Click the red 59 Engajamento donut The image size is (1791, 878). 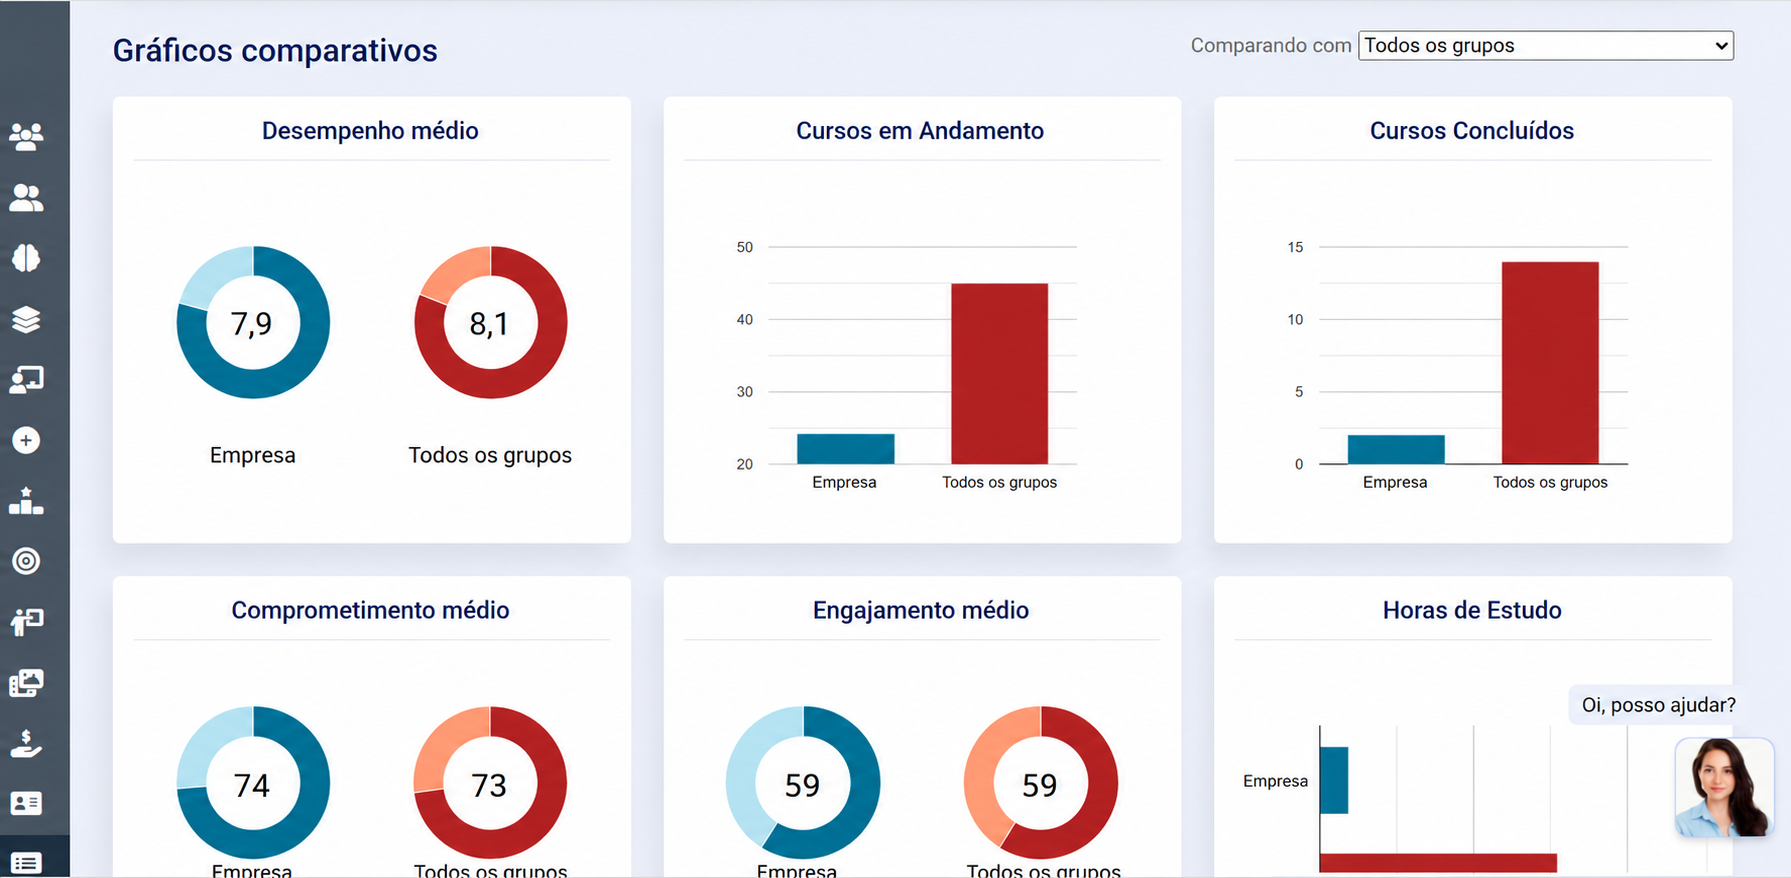(1041, 782)
